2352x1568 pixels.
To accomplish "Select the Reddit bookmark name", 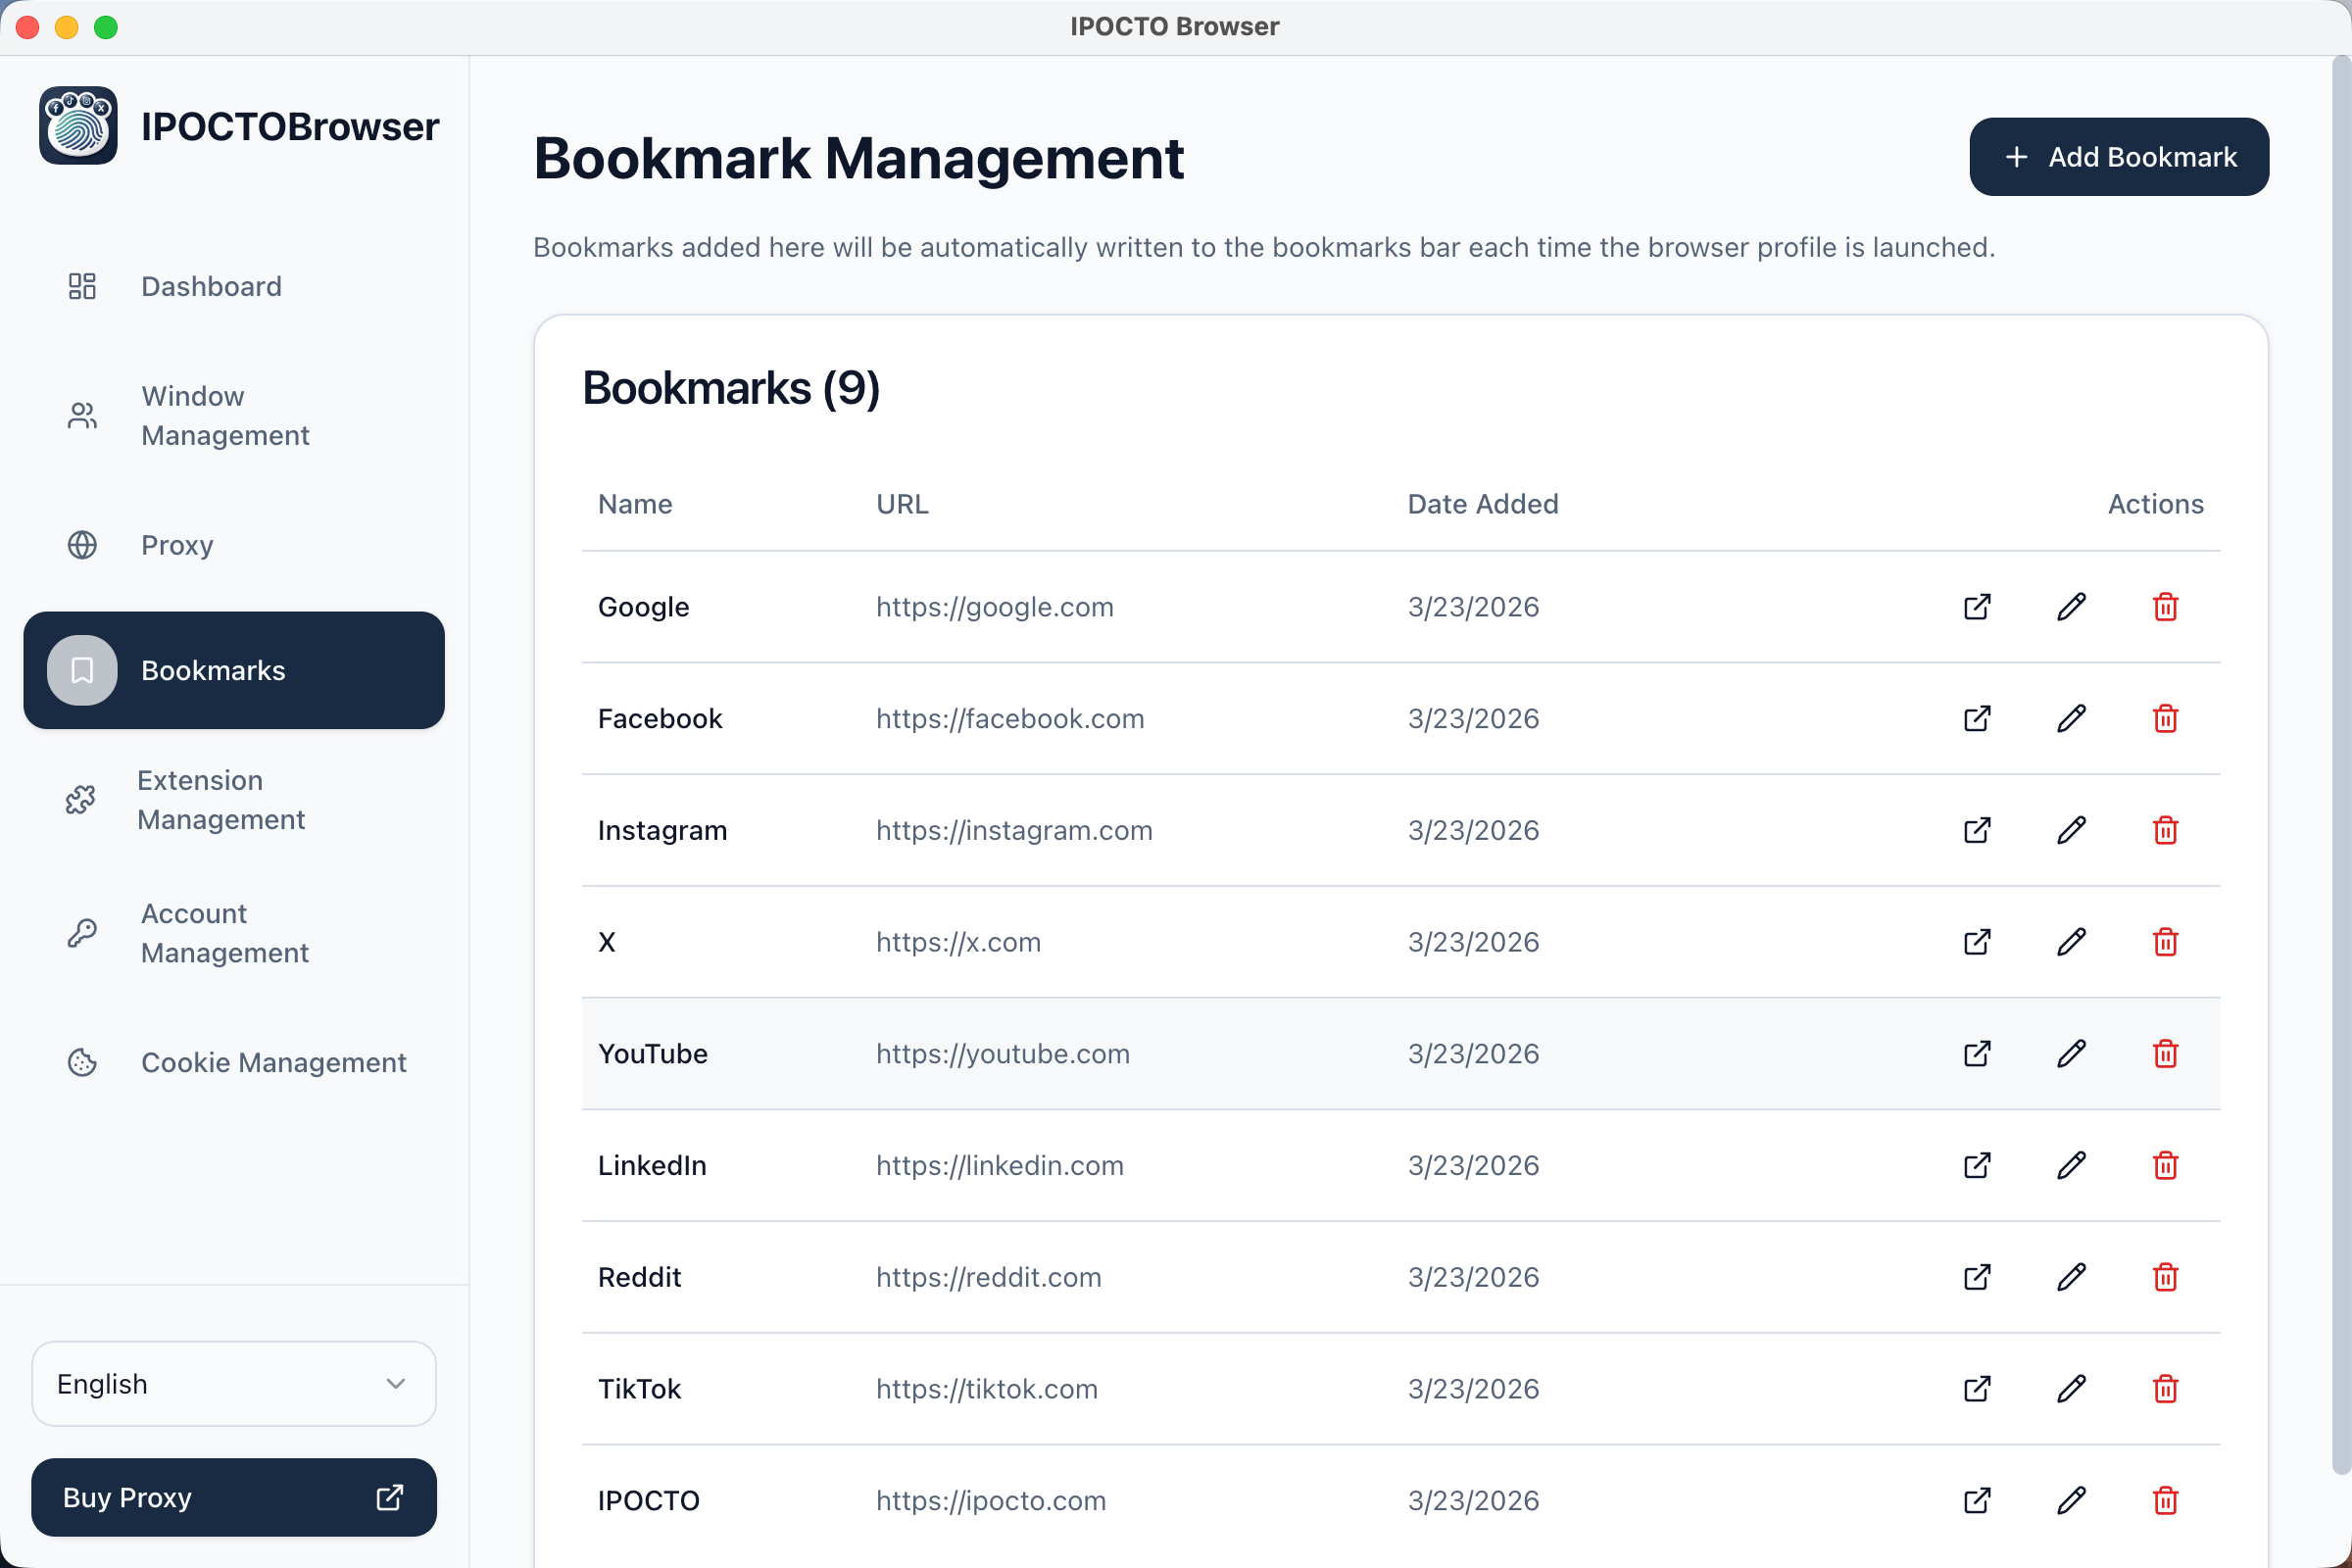I will pyautogui.click(x=640, y=1278).
